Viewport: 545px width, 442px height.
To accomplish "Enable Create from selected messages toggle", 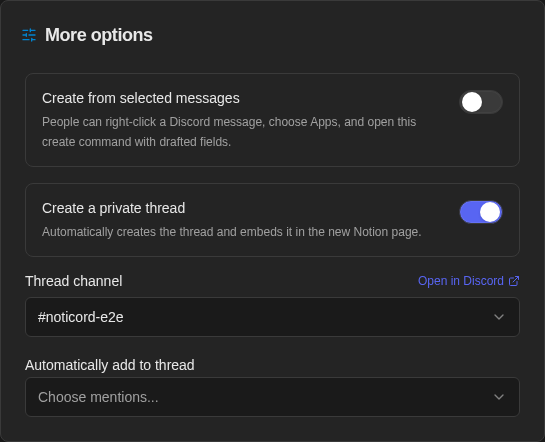I will (x=481, y=102).
